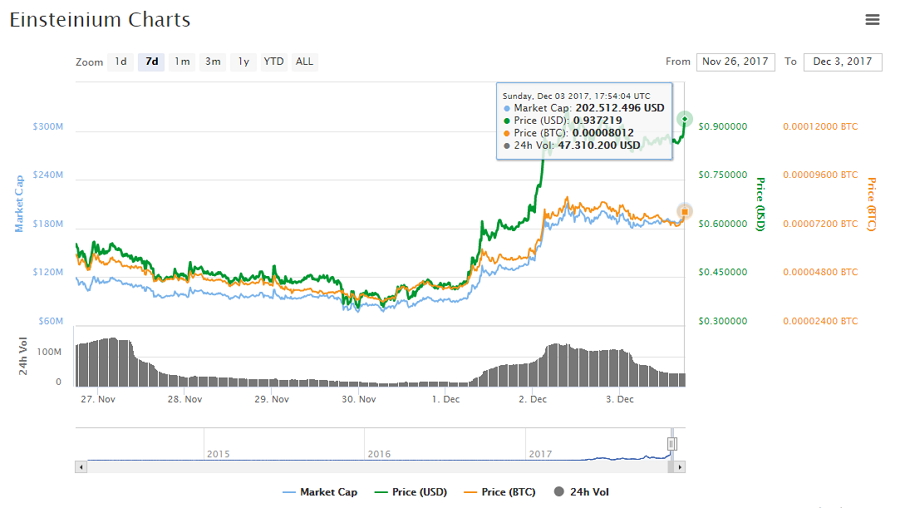Image resolution: width=900 pixels, height=508 pixels.
Task: Click the Einsteinium Charts title
Action: click(100, 20)
